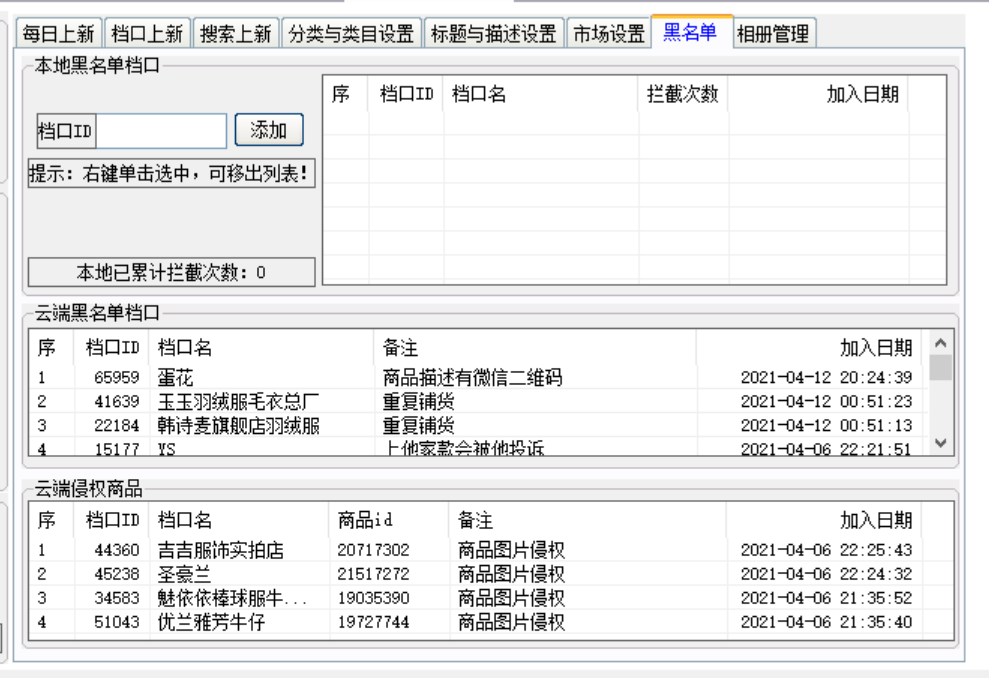This screenshot has height=678, width=989.
Task: Click the 档口ID 22184 cell
Action: [117, 425]
